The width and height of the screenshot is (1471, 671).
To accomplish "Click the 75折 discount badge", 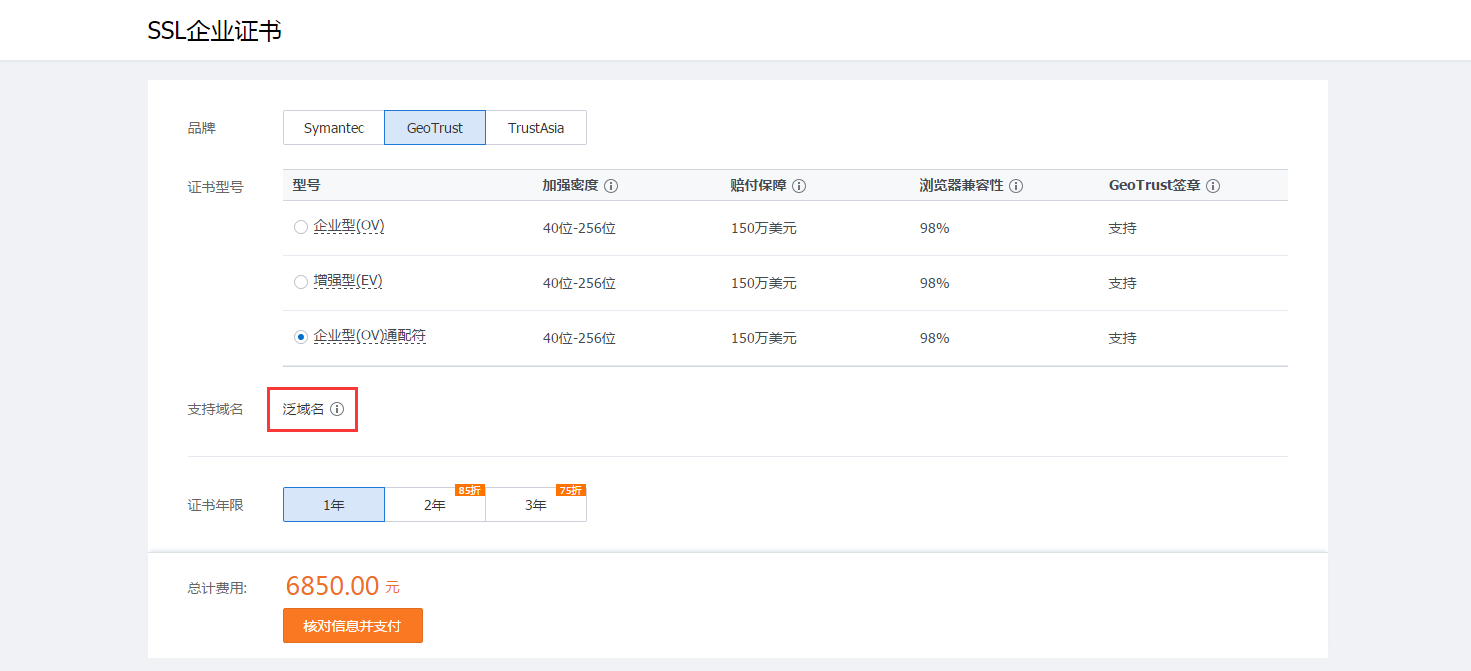I will (570, 490).
